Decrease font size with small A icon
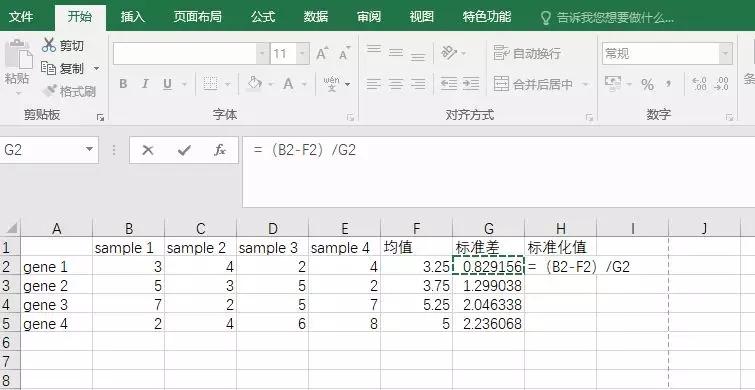The height and width of the screenshot is (390, 755). (x=344, y=53)
